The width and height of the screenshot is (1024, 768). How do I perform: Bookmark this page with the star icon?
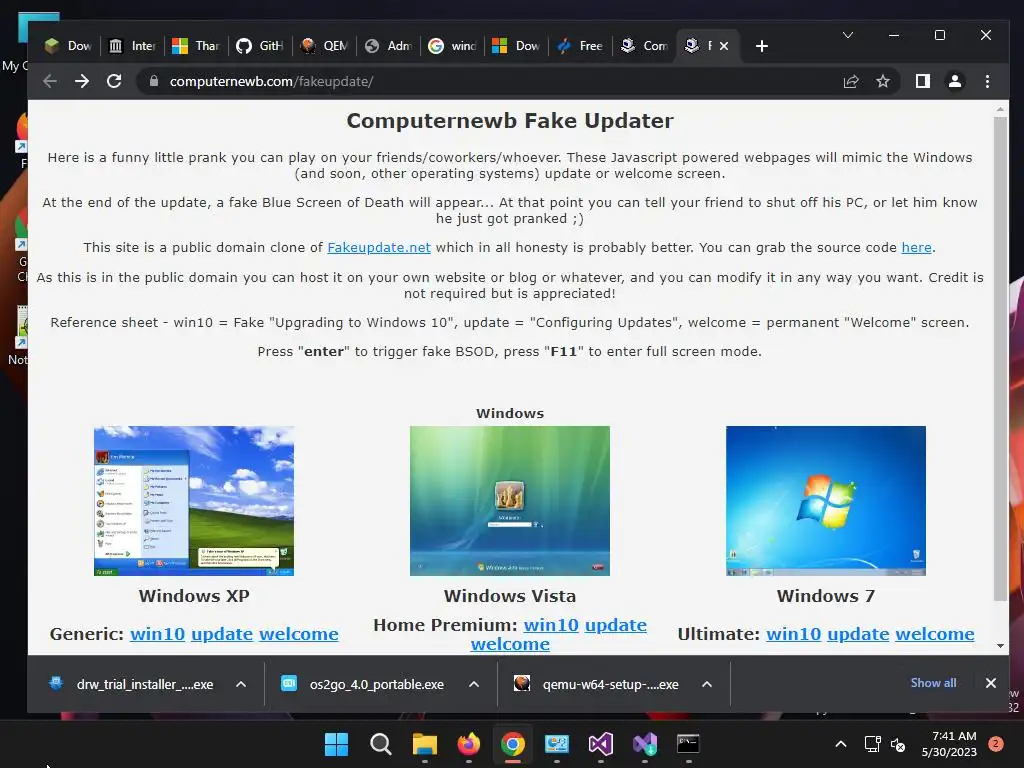tap(883, 81)
